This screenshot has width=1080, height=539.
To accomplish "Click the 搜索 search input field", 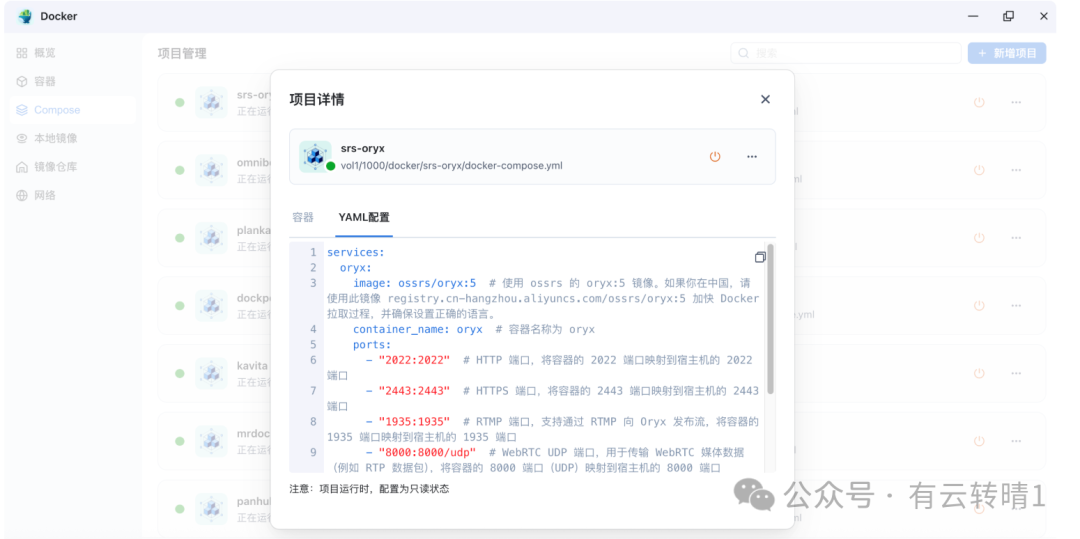I will 846,53.
